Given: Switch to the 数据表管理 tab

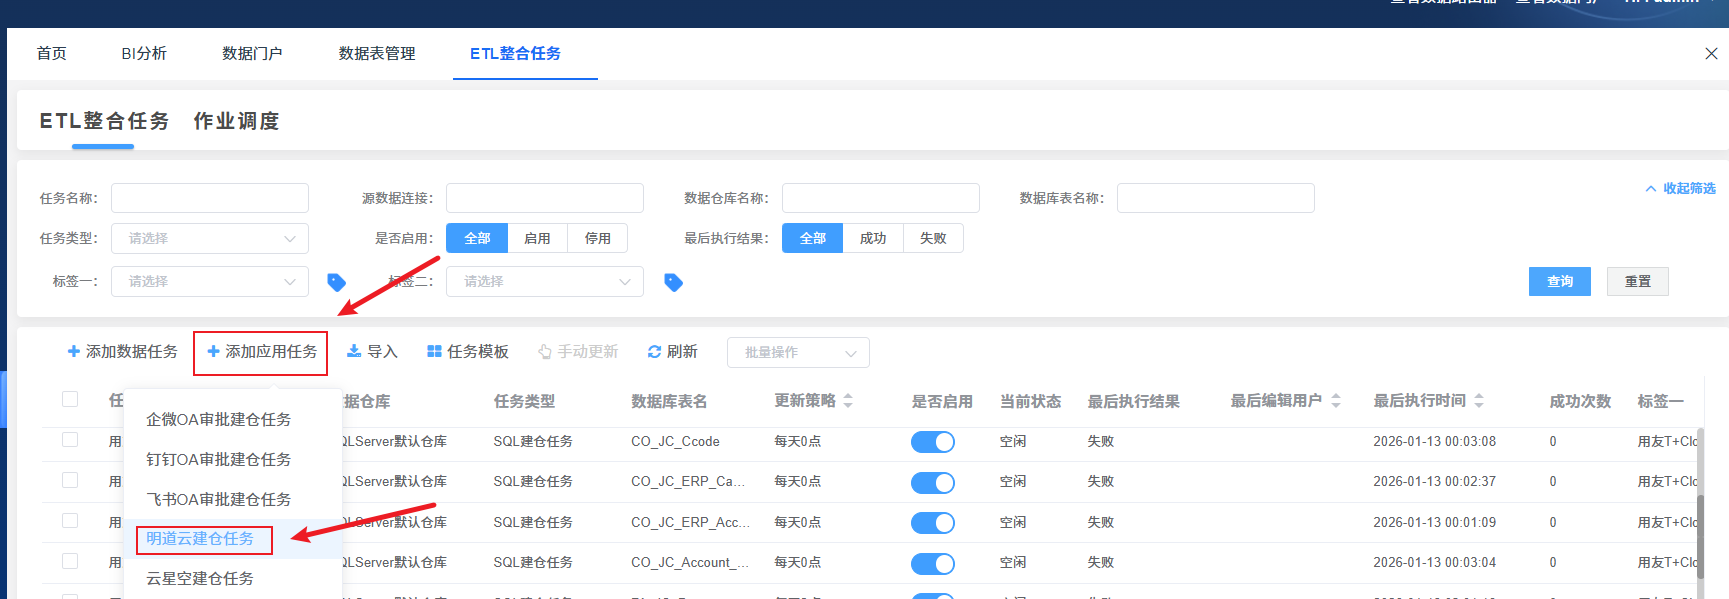Looking at the screenshot, I should [x=376, y=54].
